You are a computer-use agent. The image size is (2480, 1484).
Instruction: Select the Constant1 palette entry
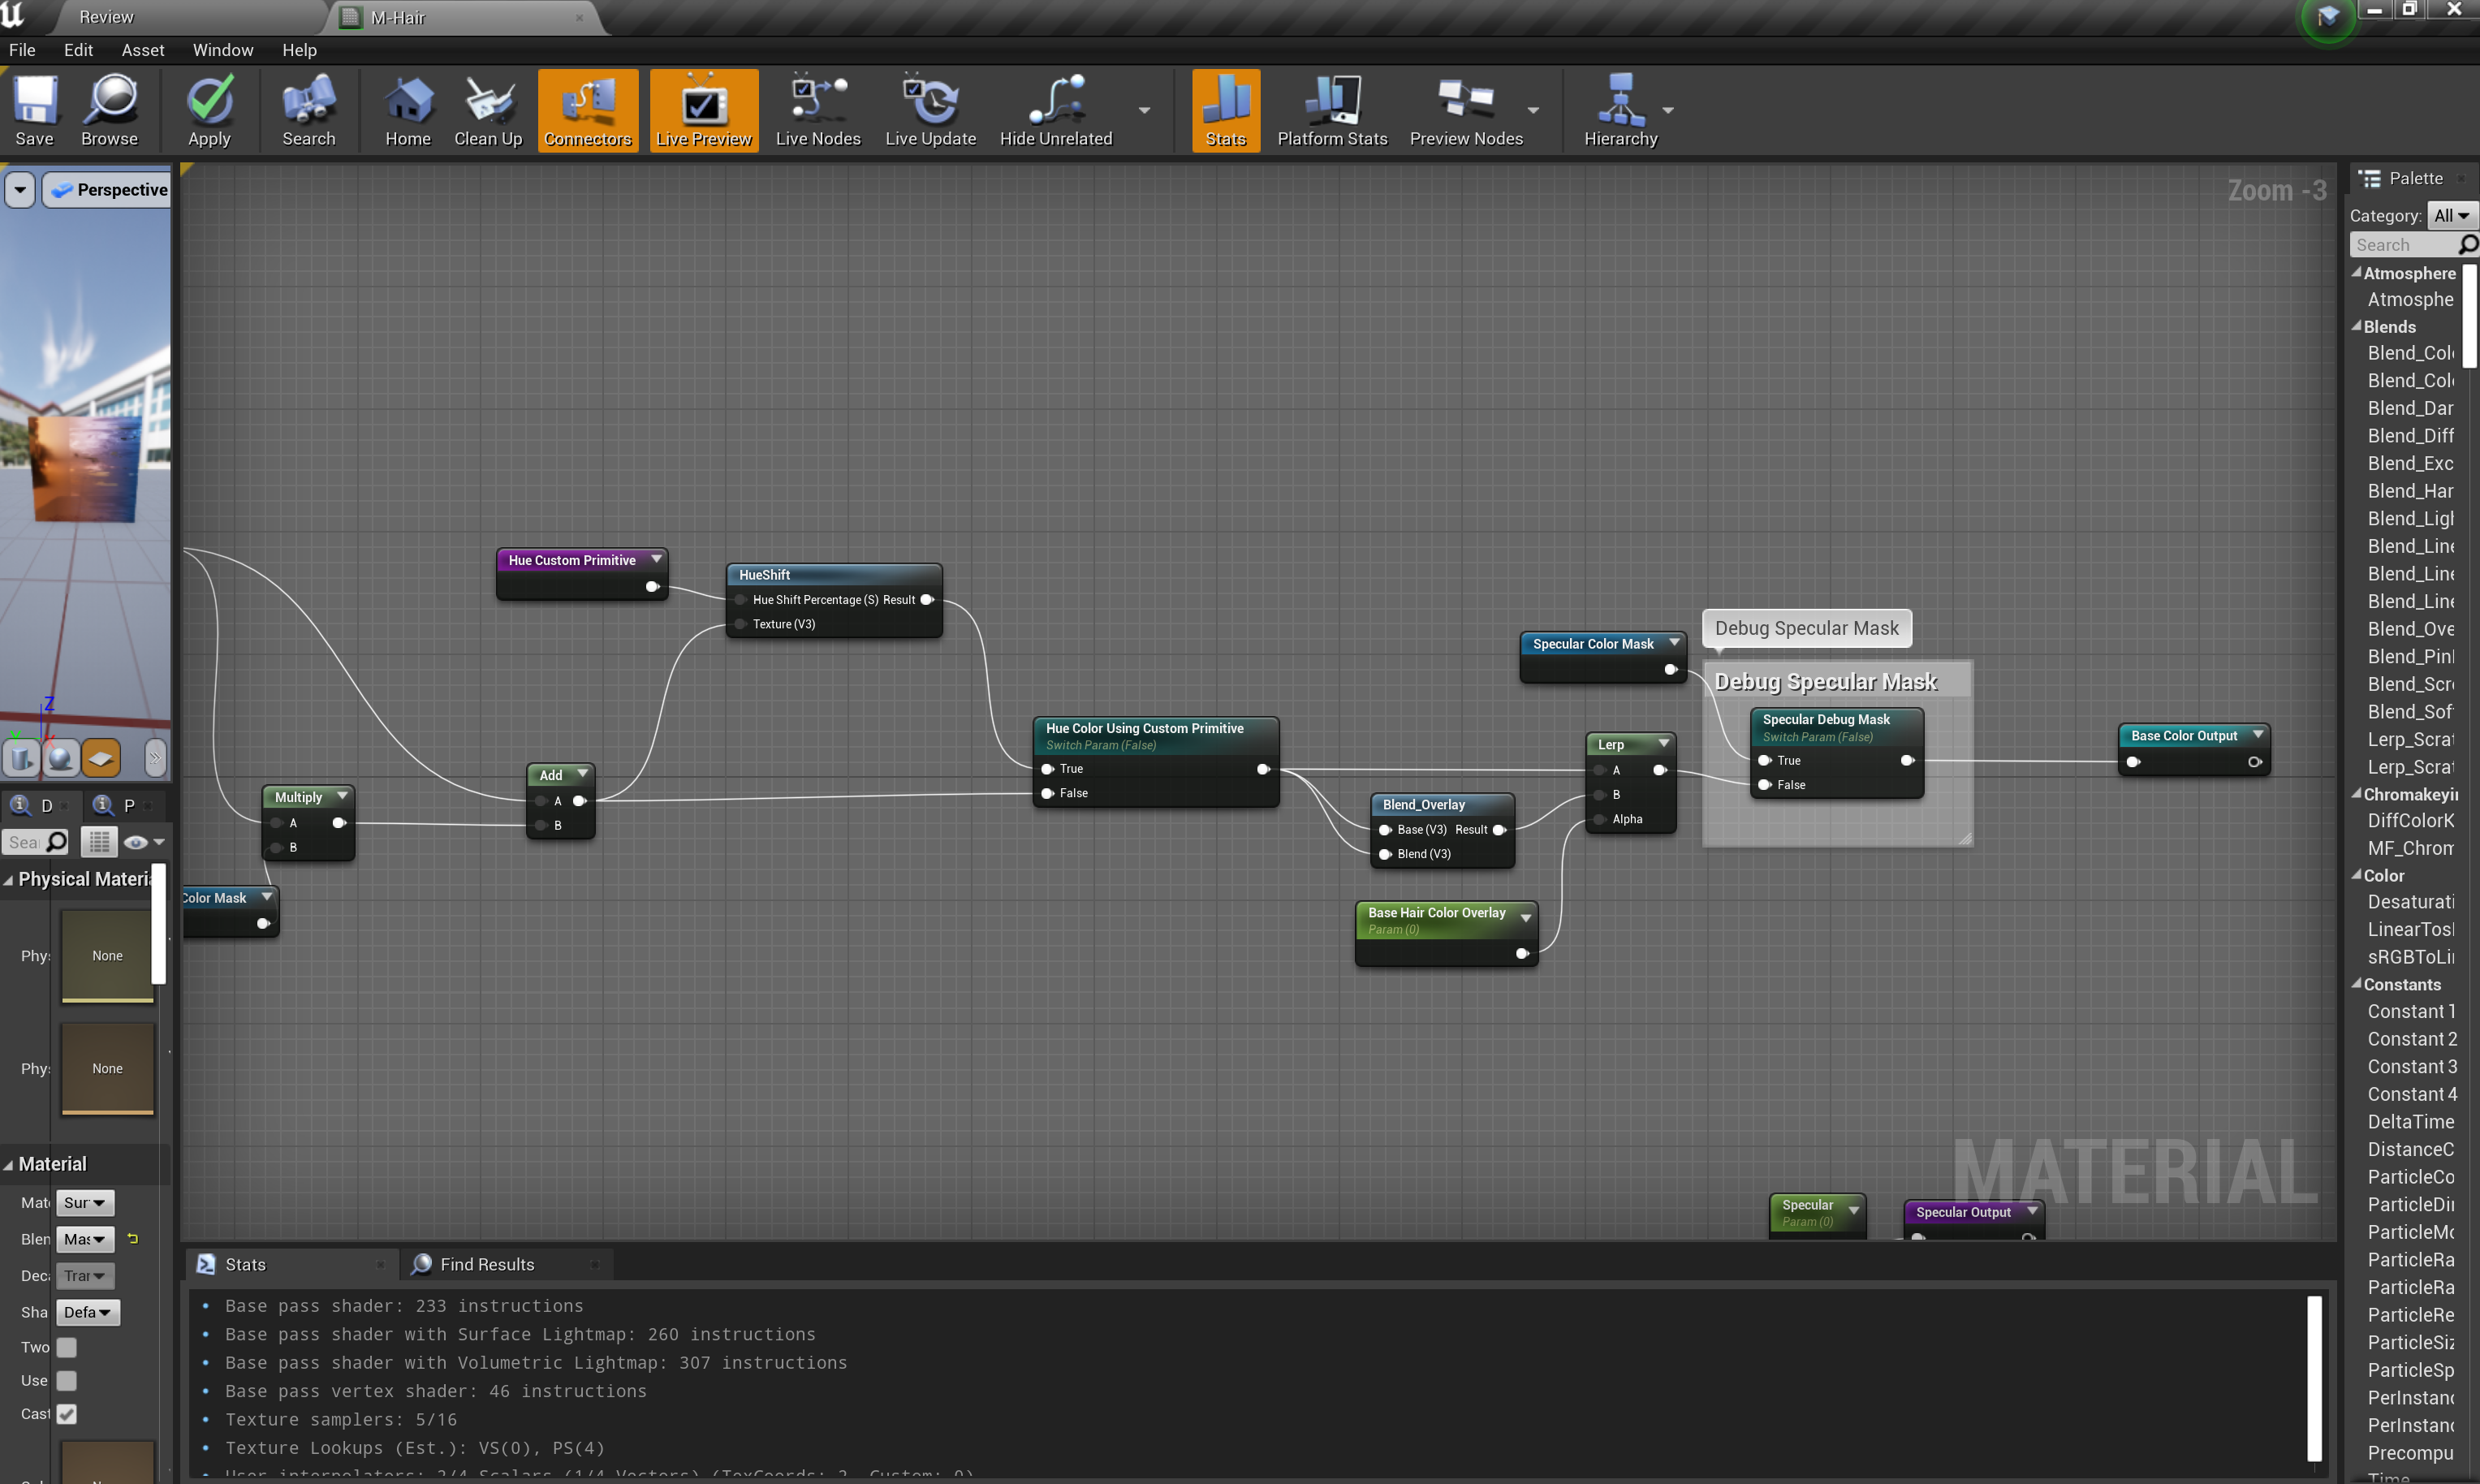point(2411,1012)
